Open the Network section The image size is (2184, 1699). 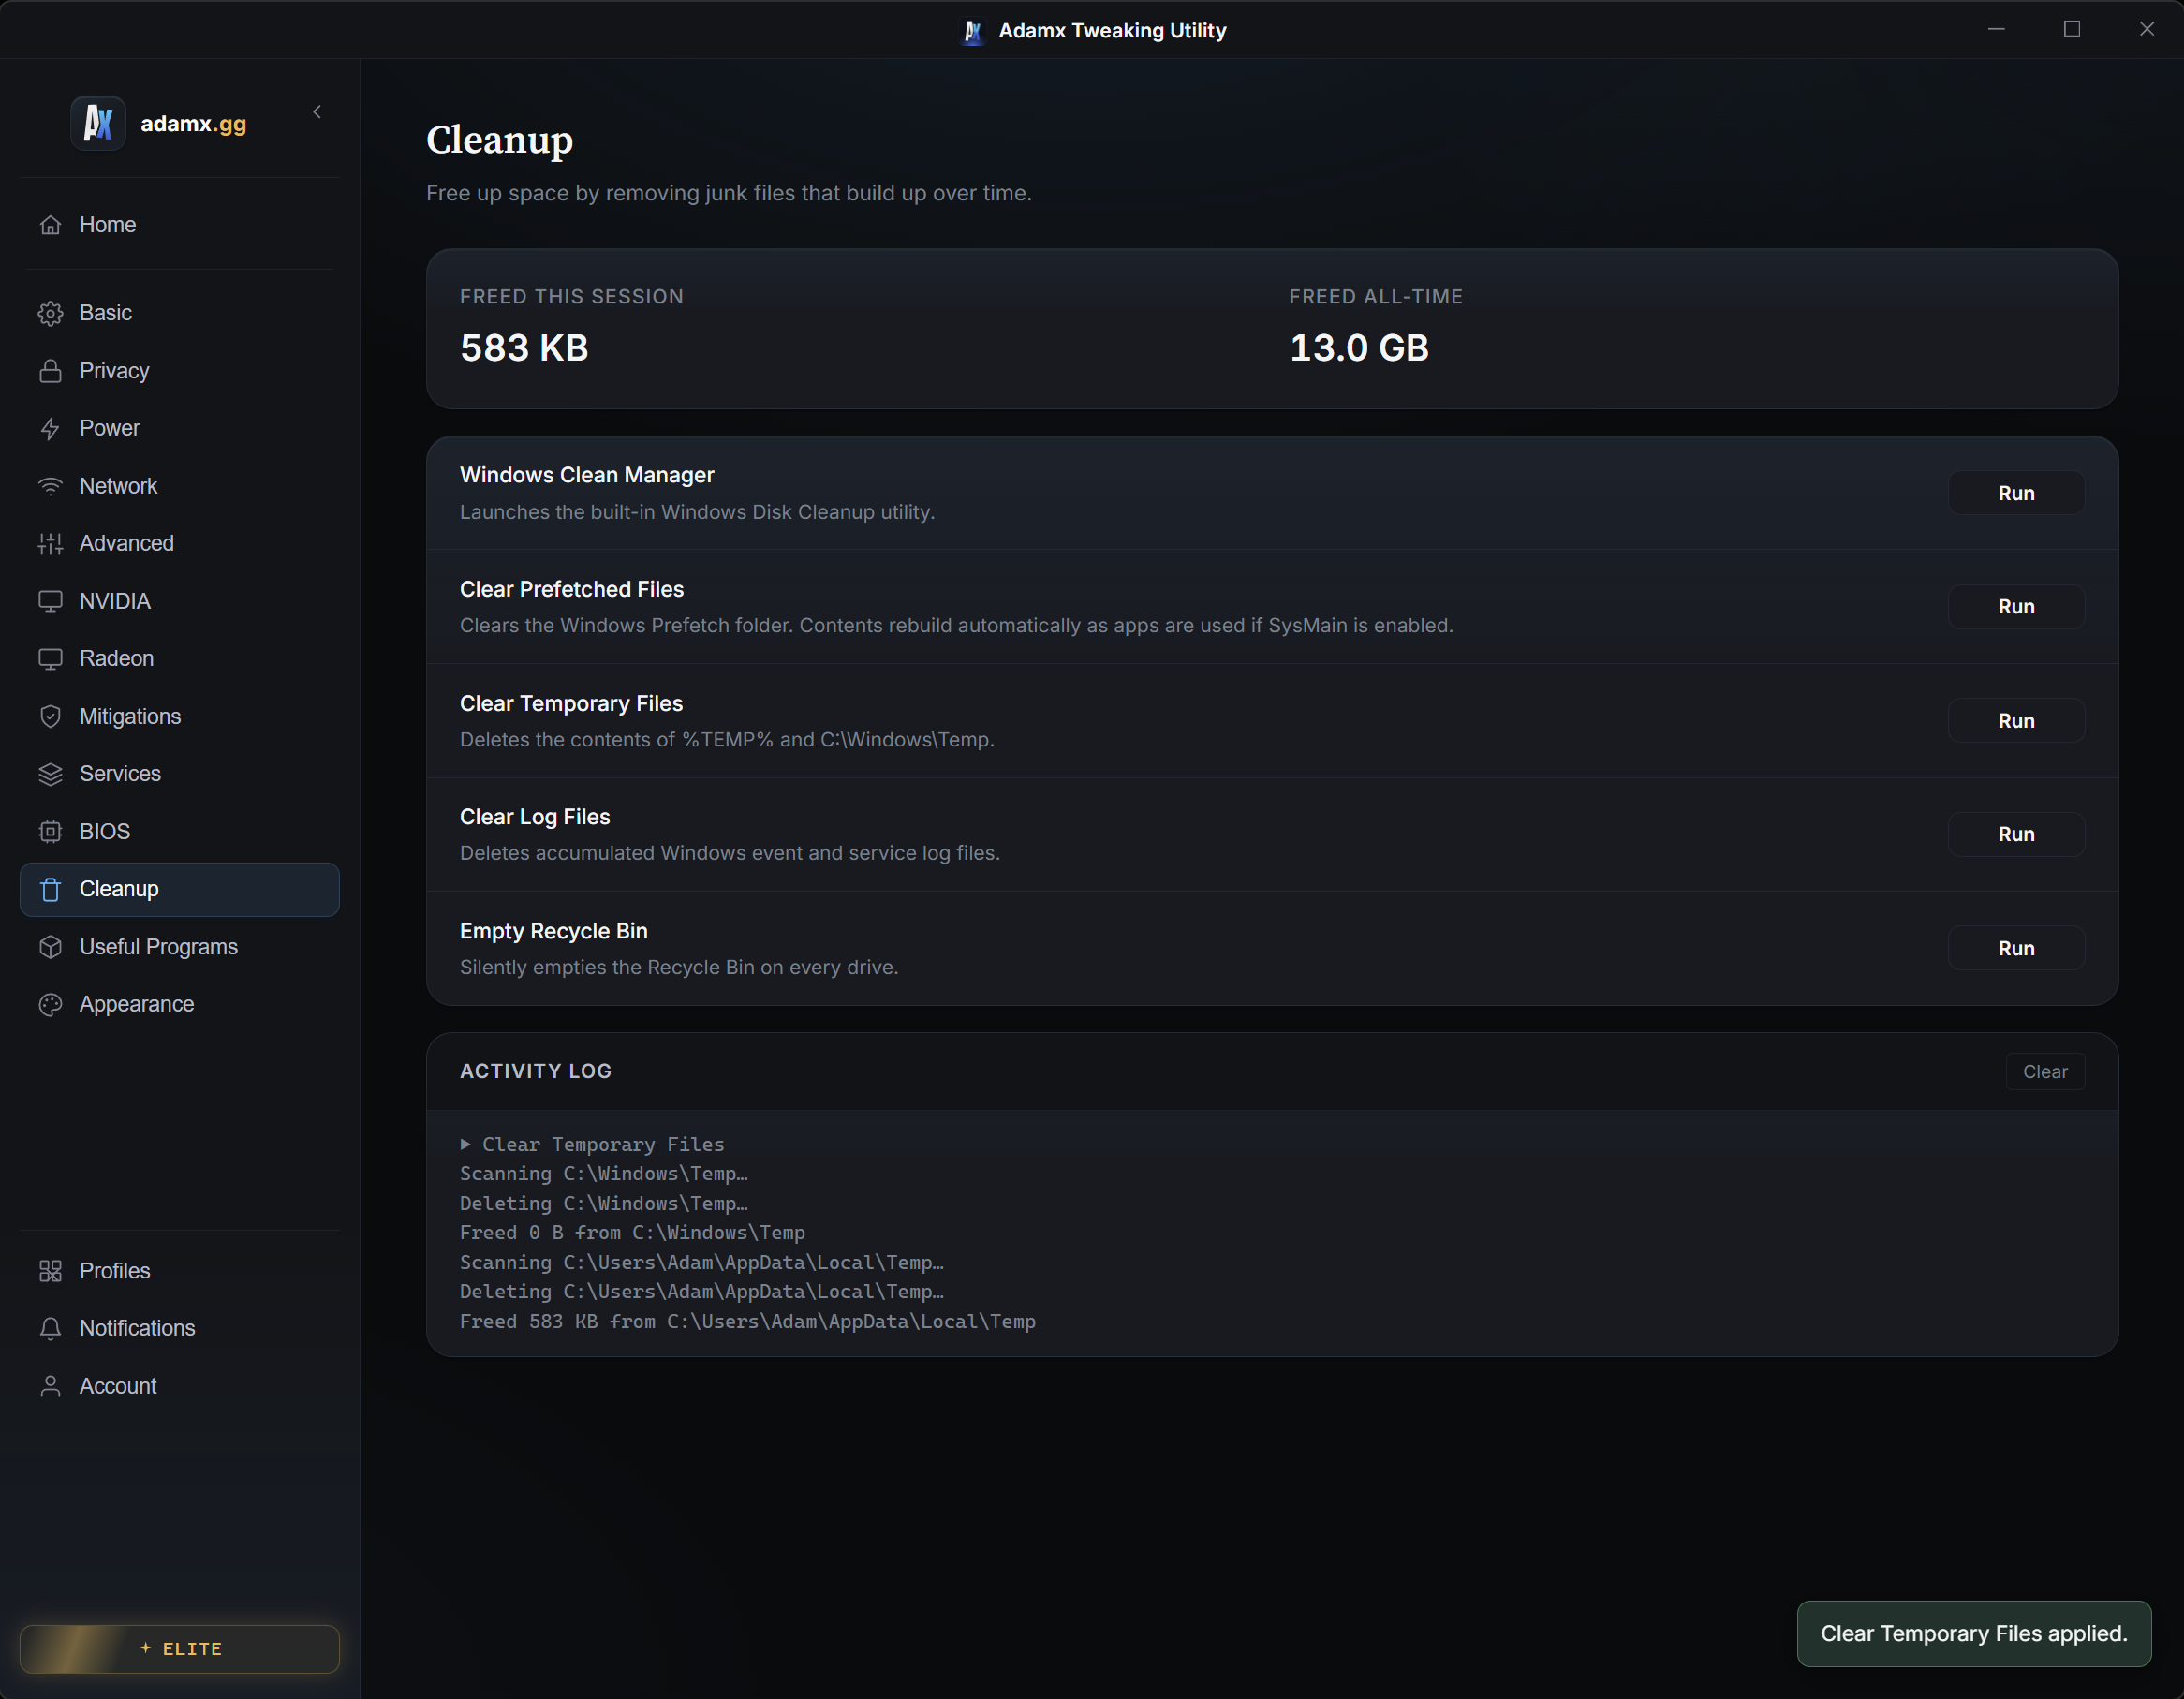180,486
